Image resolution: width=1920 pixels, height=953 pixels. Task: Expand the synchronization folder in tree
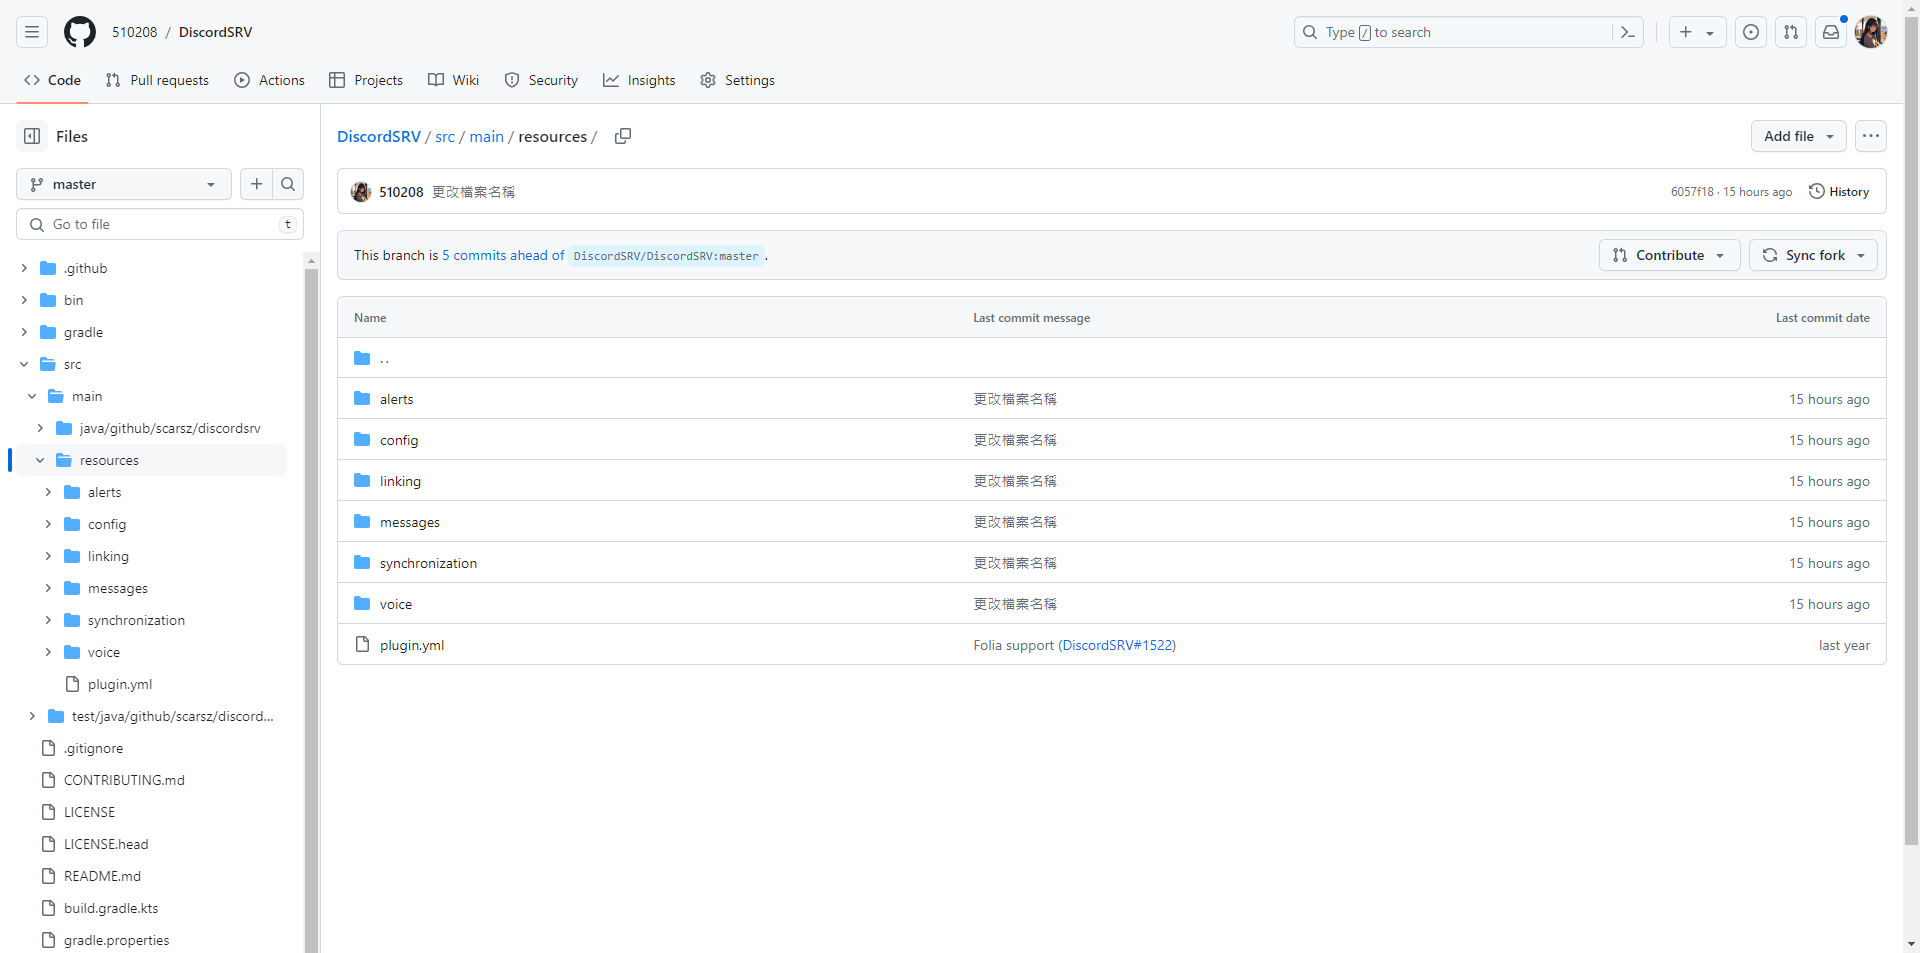tap(48, 620)
